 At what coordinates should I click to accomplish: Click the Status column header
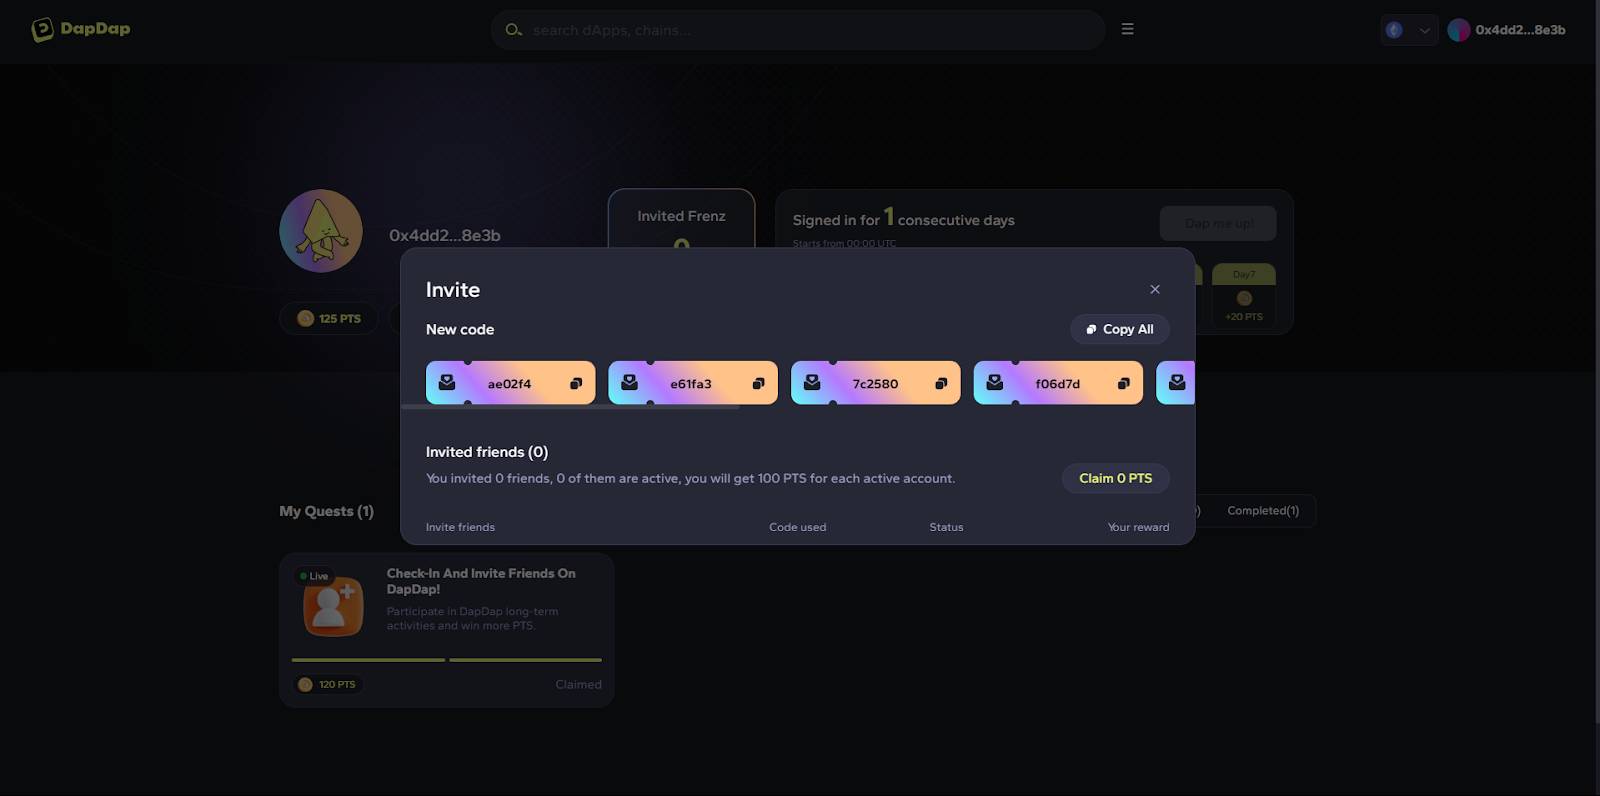click(x=946, y=527)
